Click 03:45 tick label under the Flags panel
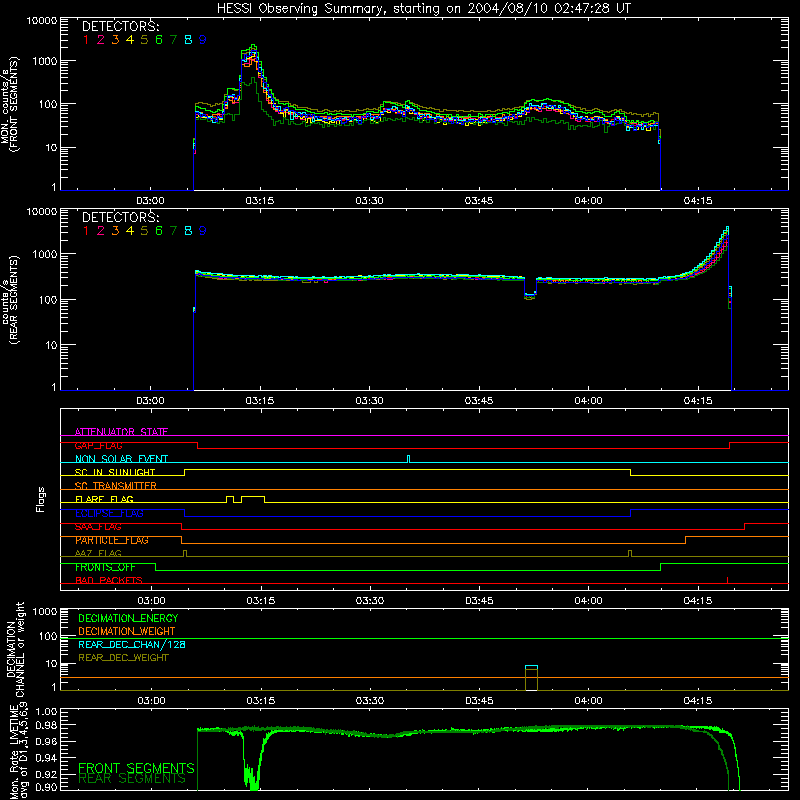Image resolution: width=800 pixels, height=800 pixels. 479,601
